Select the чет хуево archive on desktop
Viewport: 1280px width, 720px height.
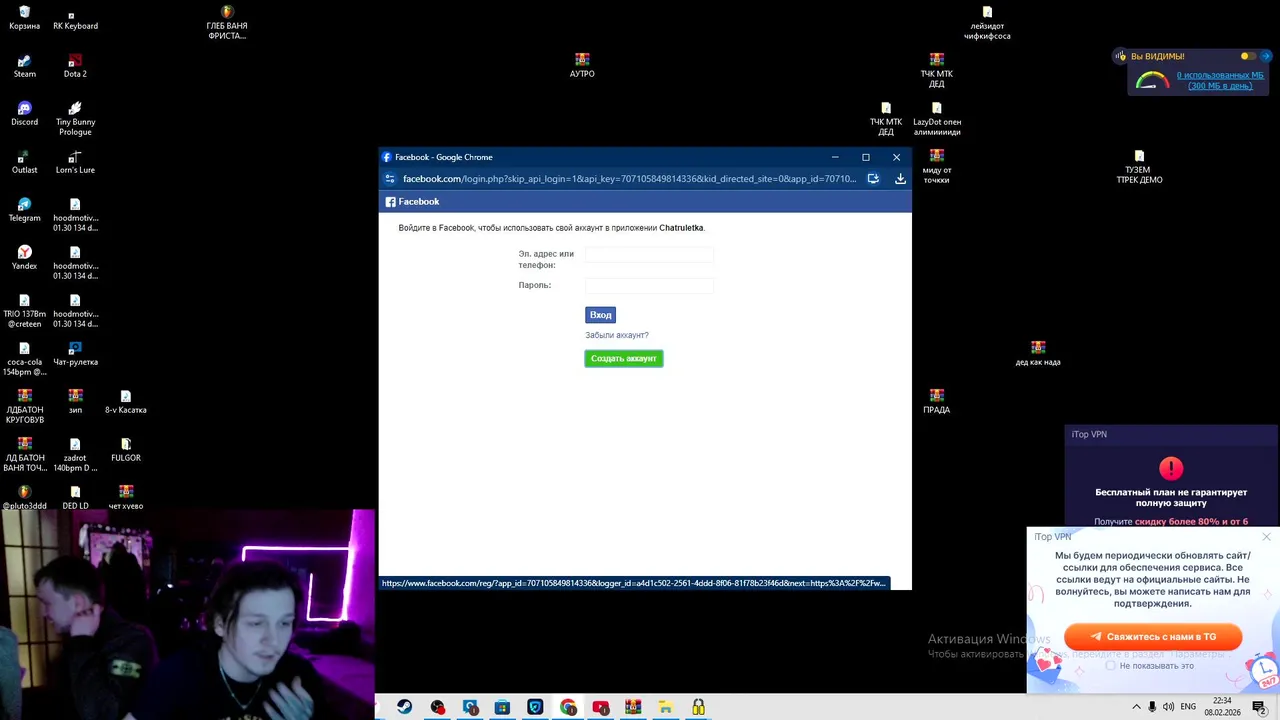[126, 498]
